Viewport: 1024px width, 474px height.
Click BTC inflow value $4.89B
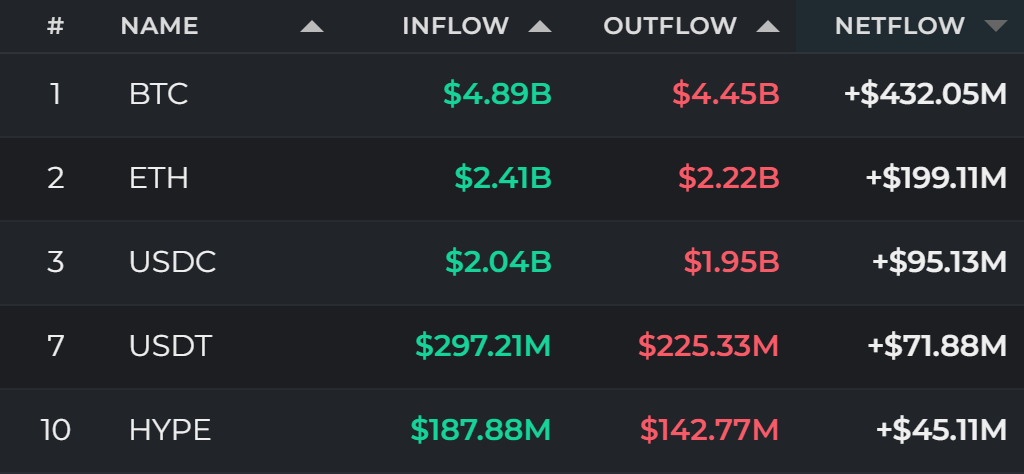(497, 94)
